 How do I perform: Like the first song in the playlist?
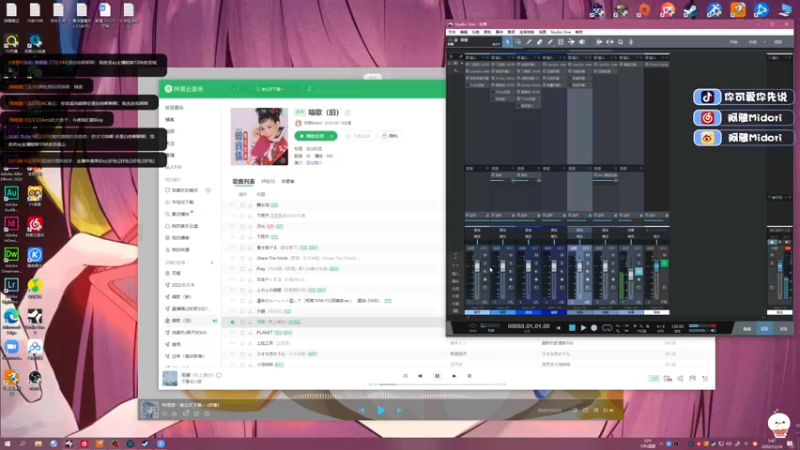(x=242, y=205)
